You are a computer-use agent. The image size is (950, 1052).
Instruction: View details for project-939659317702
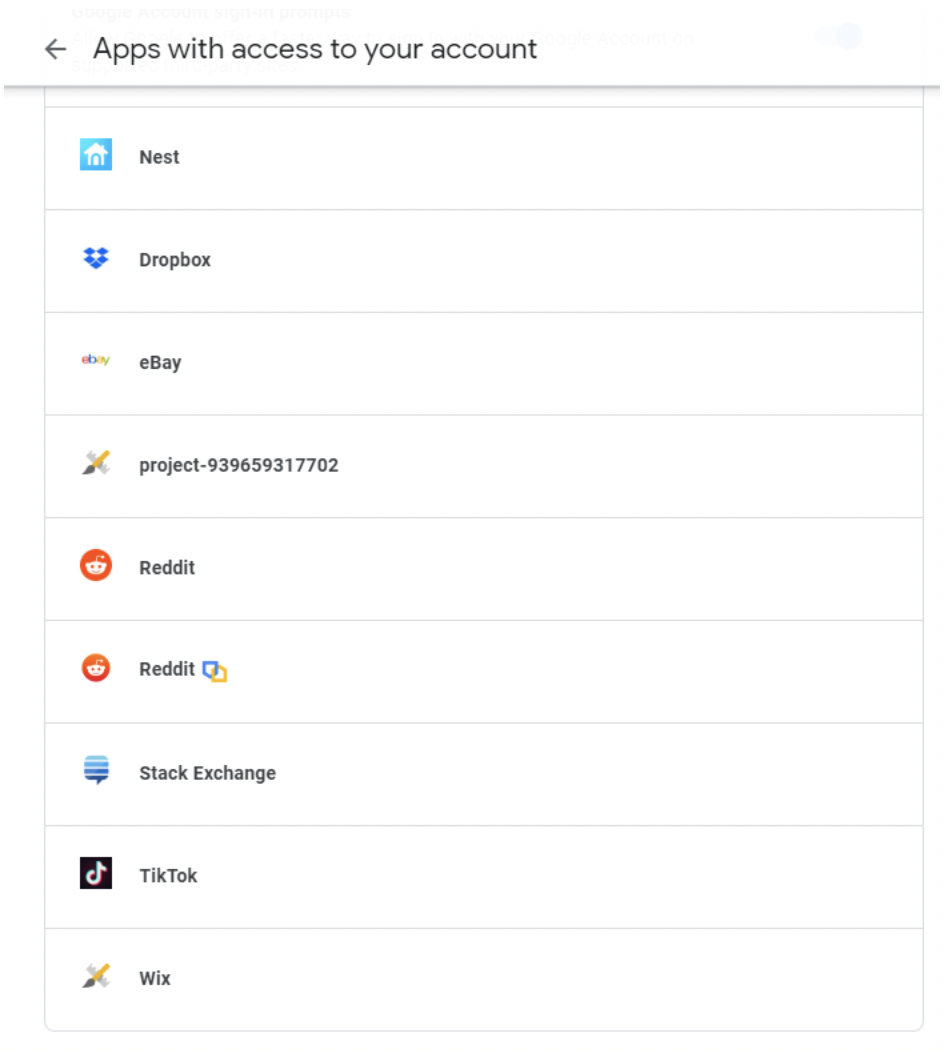pos(400,465)
